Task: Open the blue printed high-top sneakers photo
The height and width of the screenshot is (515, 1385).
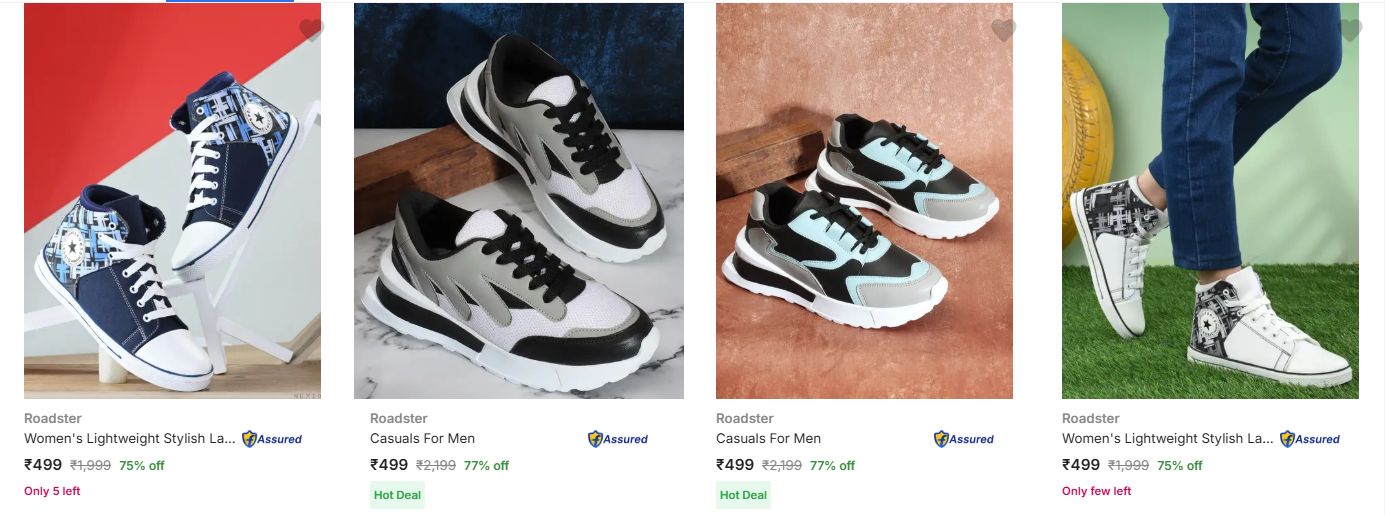Action: [x=172, y=201]
